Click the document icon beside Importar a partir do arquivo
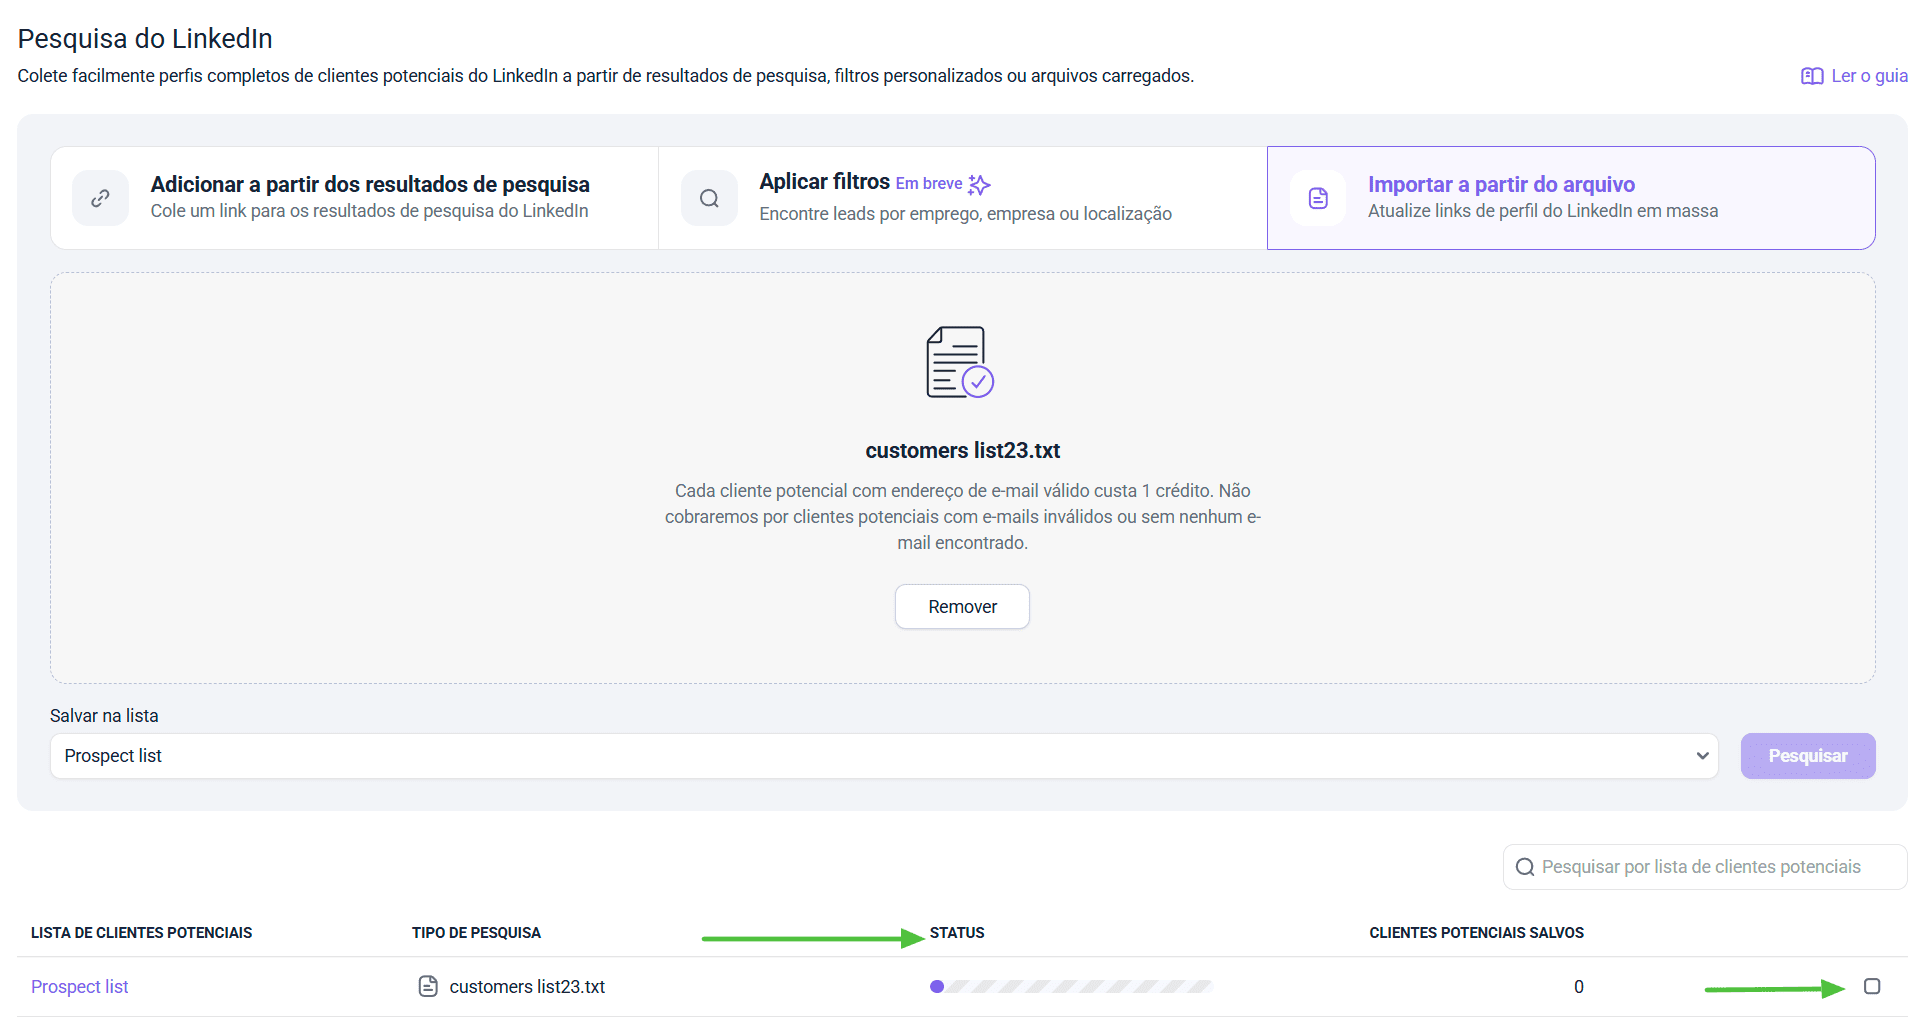1926x1035 pixels. (1318, 198)
